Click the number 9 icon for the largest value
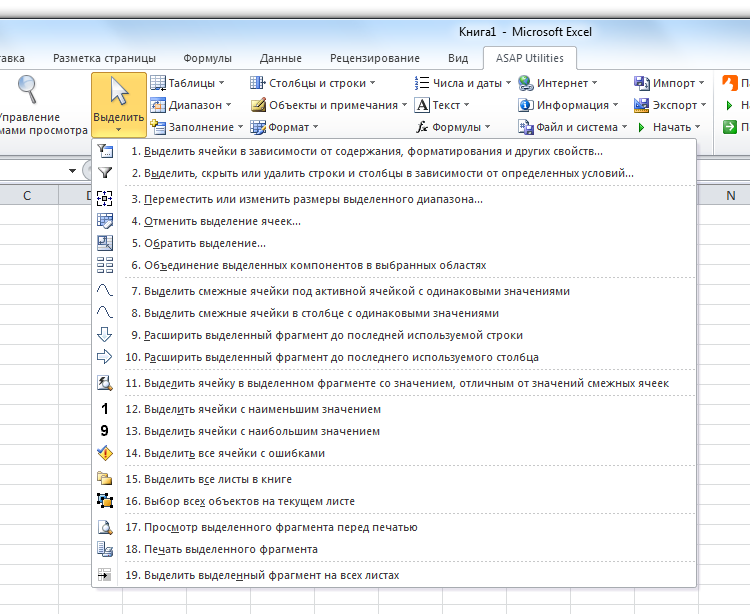This screenshot has height=614, width=750. pos(105,431)
